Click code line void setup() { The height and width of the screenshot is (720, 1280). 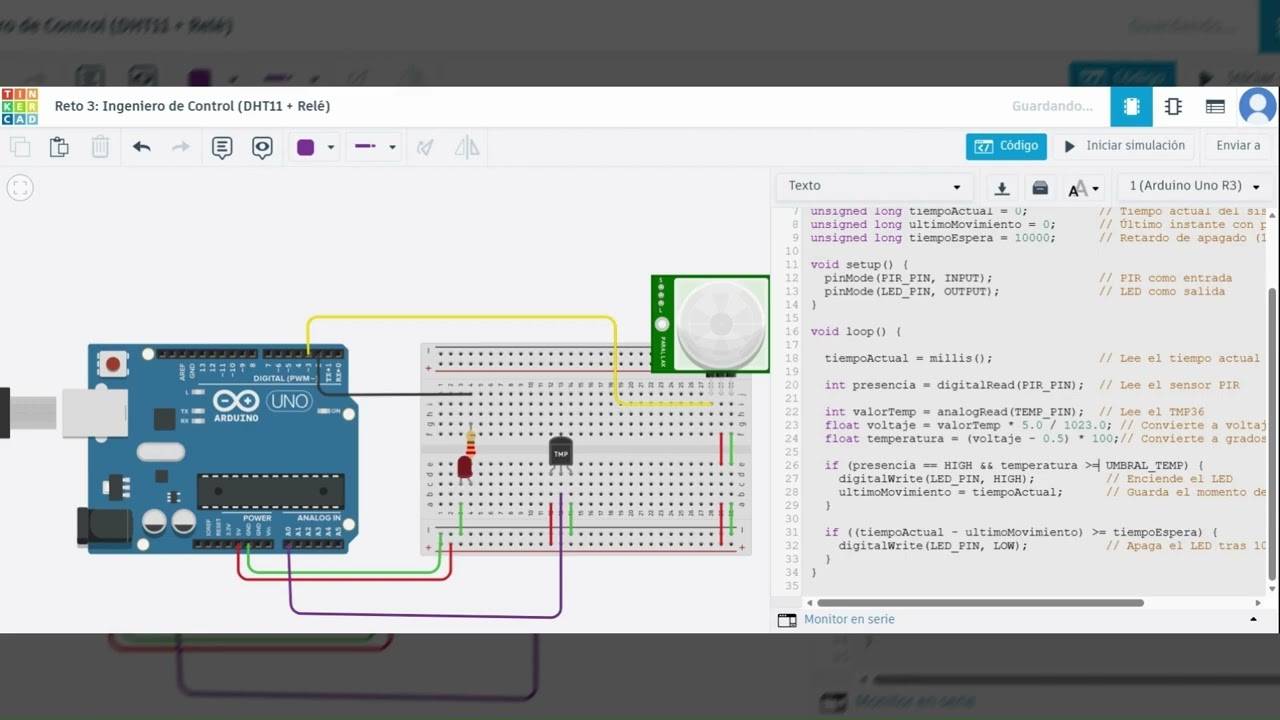coord(859,265)
